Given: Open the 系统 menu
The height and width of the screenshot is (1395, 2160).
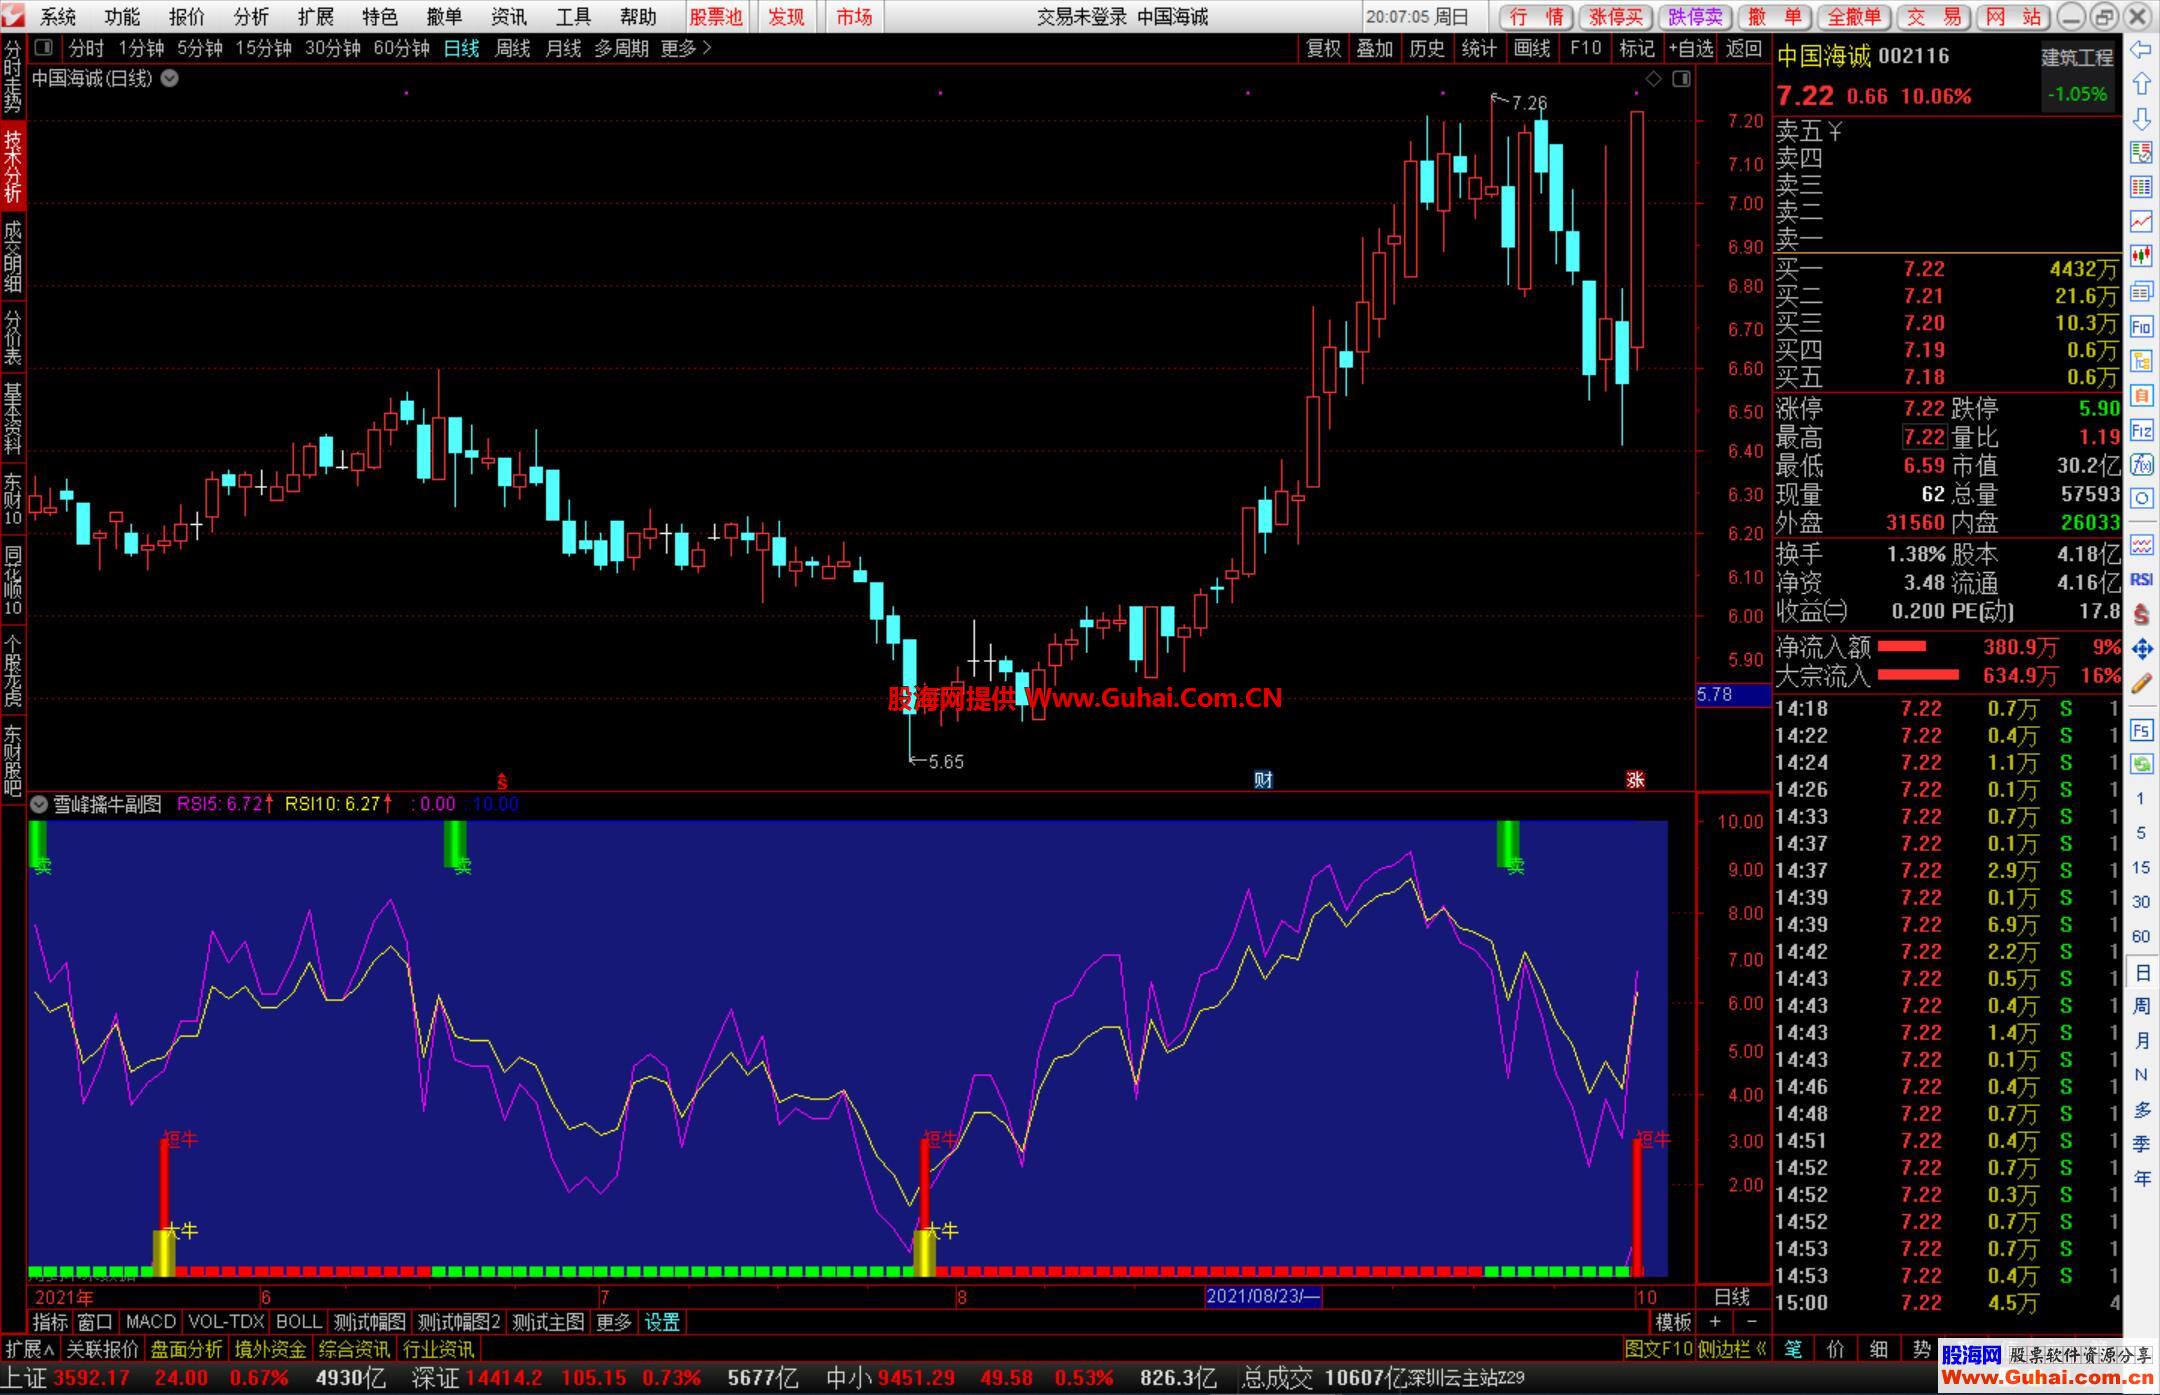Looking at the screenshot, I should pos(58,17).
